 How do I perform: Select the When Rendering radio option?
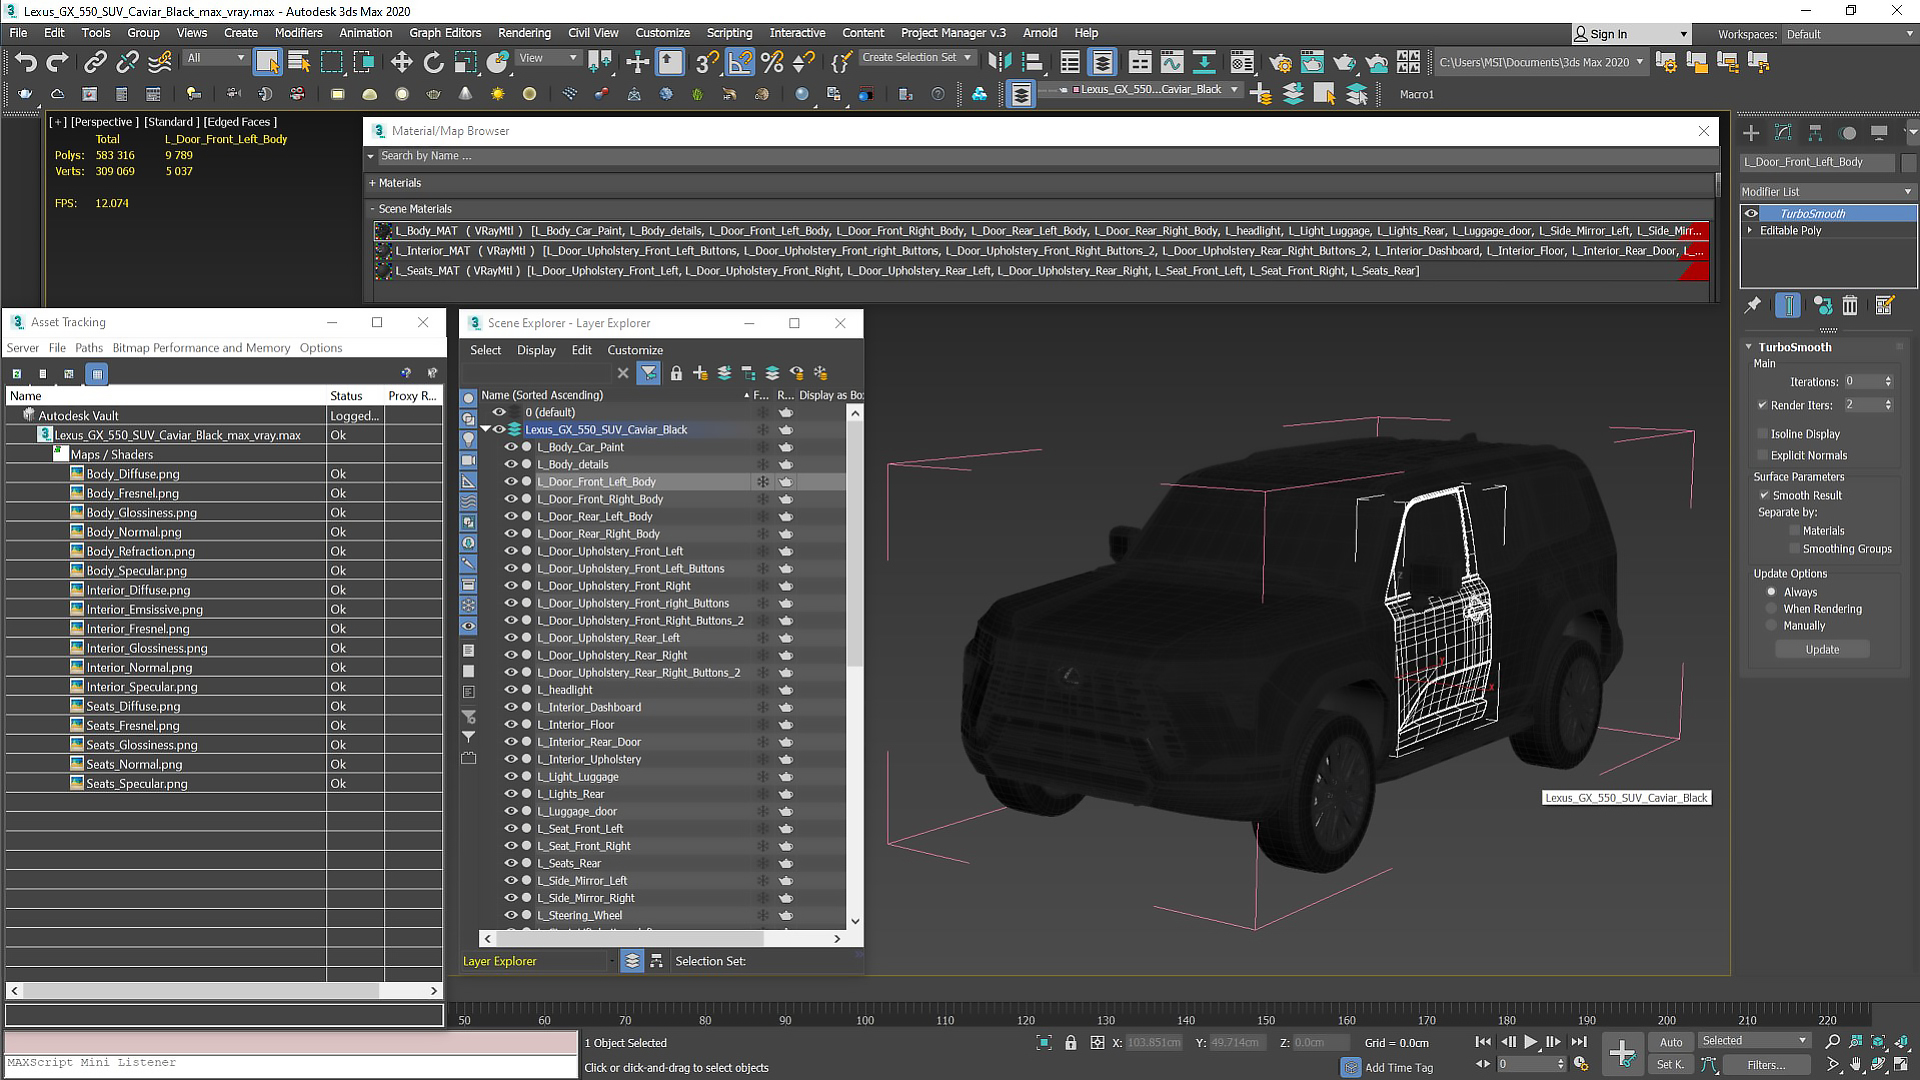tap(1772, 609)
